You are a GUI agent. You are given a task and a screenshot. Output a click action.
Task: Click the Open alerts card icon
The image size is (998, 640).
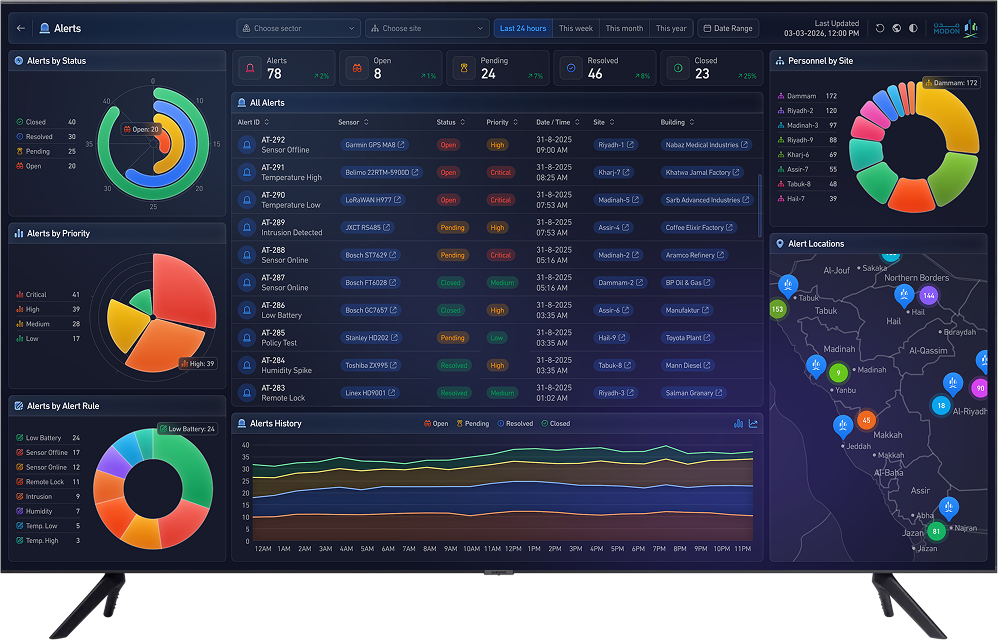[x=357, y=68]
